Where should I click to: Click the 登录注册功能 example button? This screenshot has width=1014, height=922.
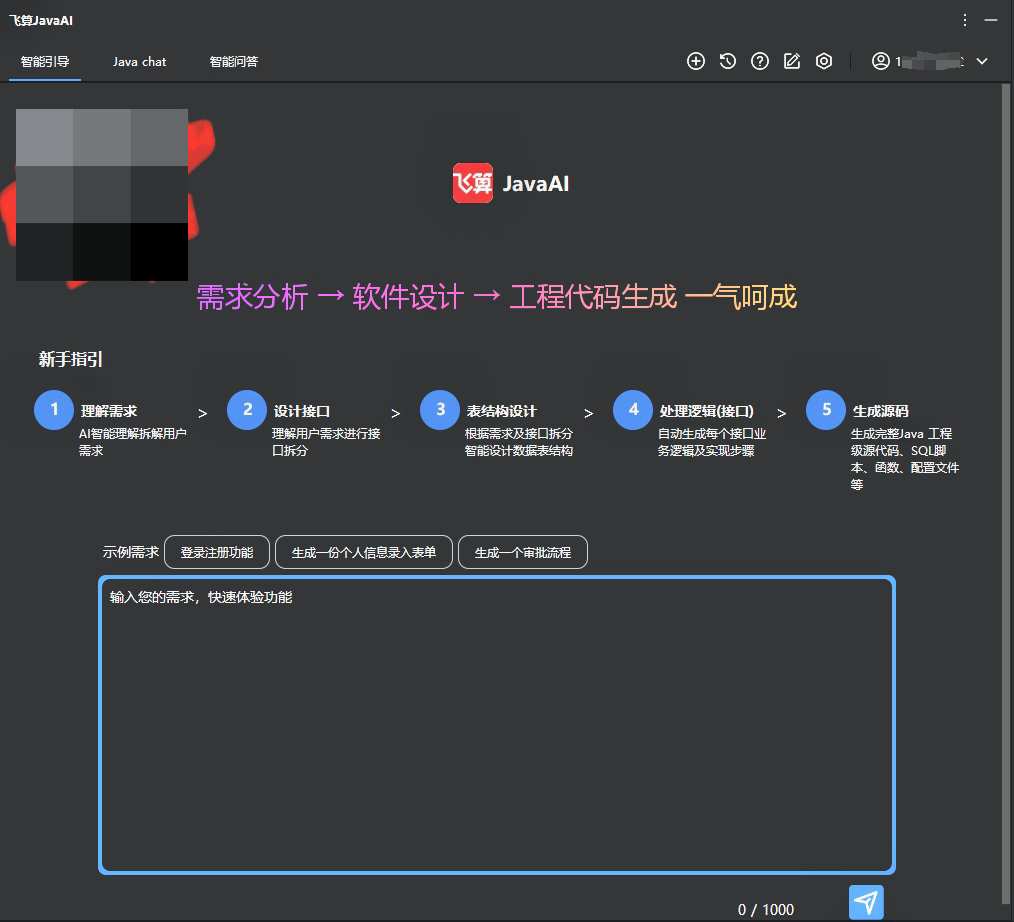point(216,551)
